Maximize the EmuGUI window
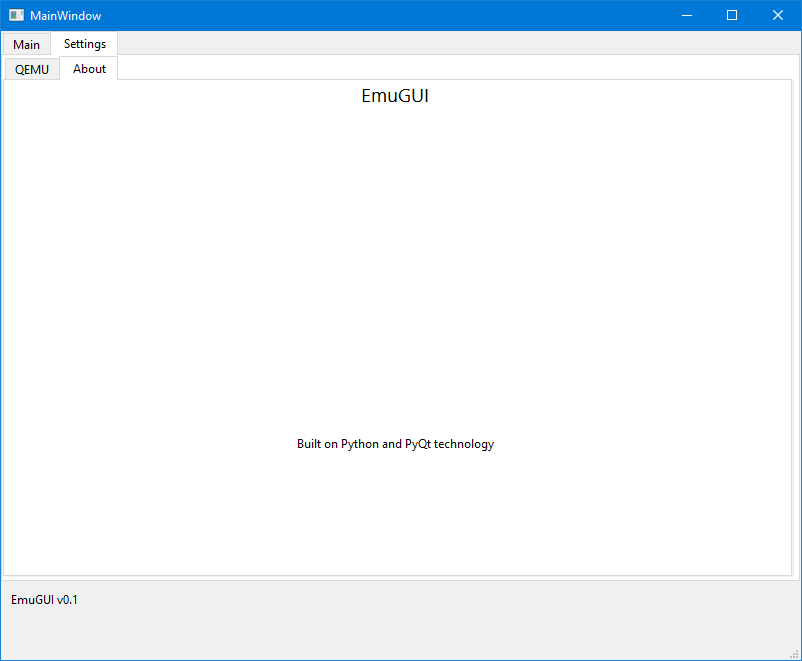 (731, 15)
